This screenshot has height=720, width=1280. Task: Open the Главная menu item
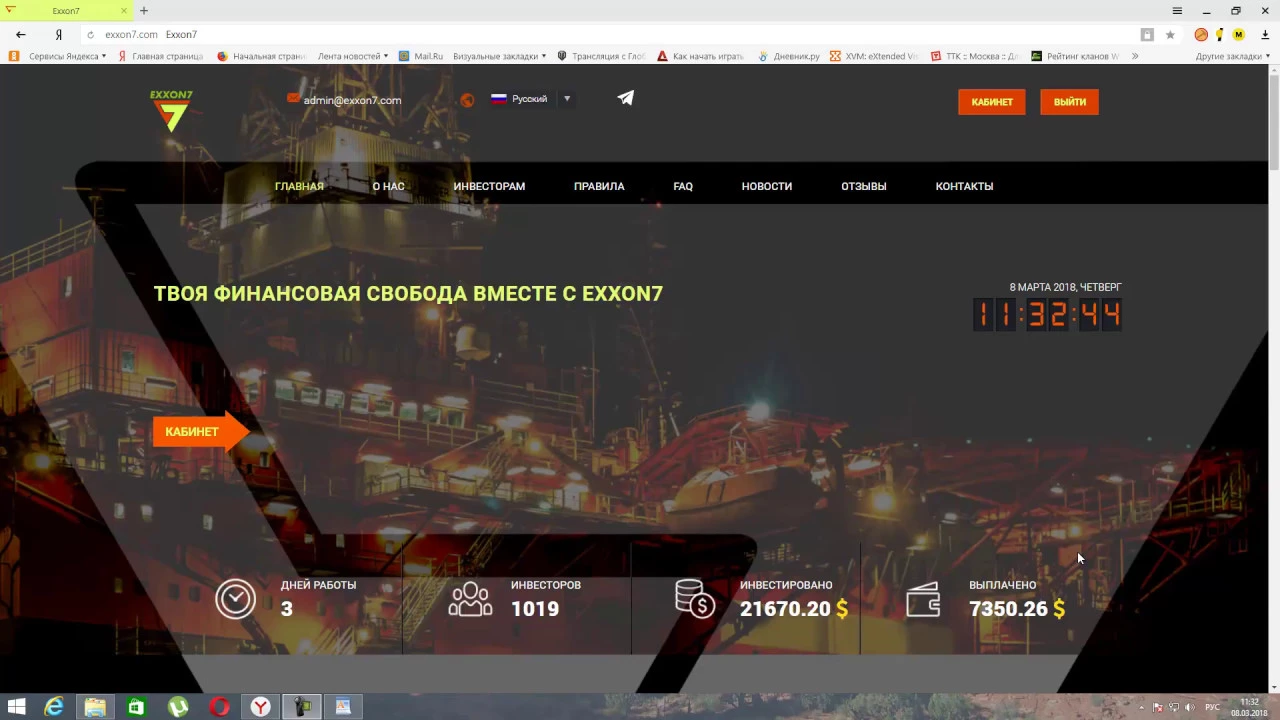299,186
